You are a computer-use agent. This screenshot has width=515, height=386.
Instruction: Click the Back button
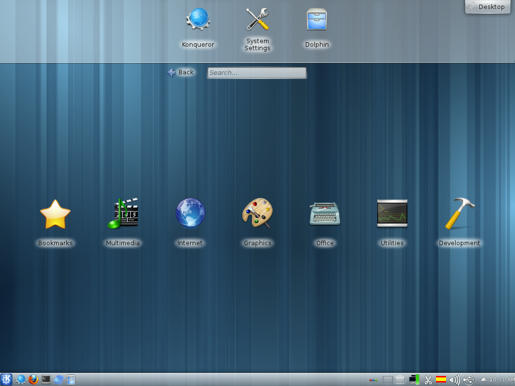pyautogui.click(x=181, y=72)
